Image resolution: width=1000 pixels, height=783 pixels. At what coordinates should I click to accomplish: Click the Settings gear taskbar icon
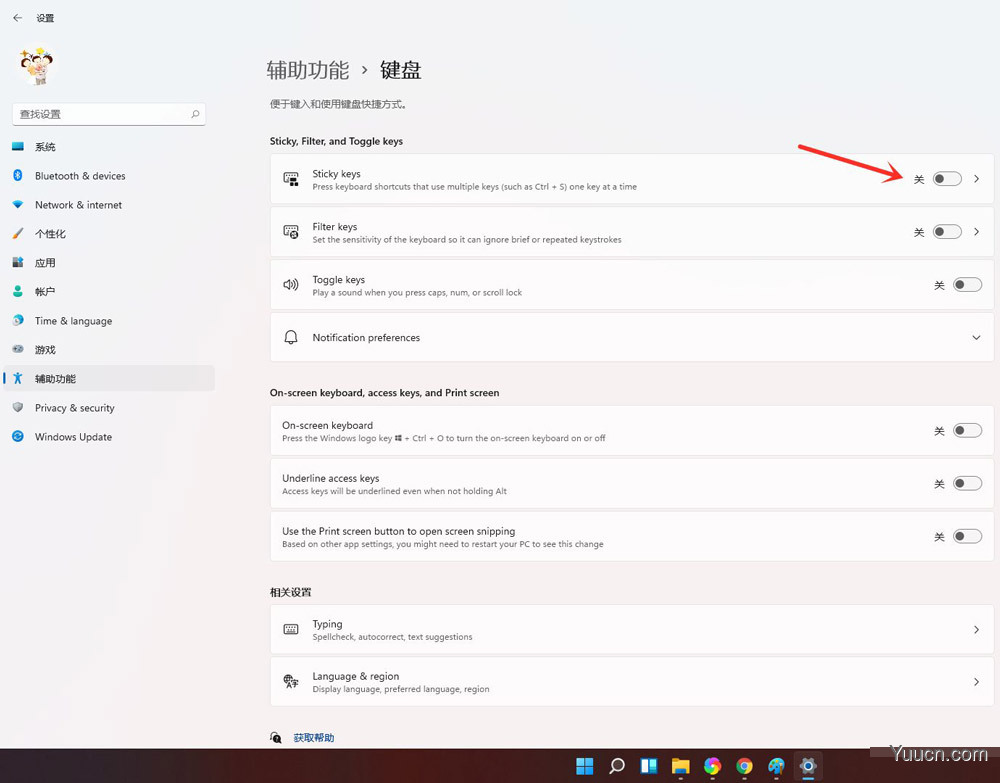(x=808, y=766)
